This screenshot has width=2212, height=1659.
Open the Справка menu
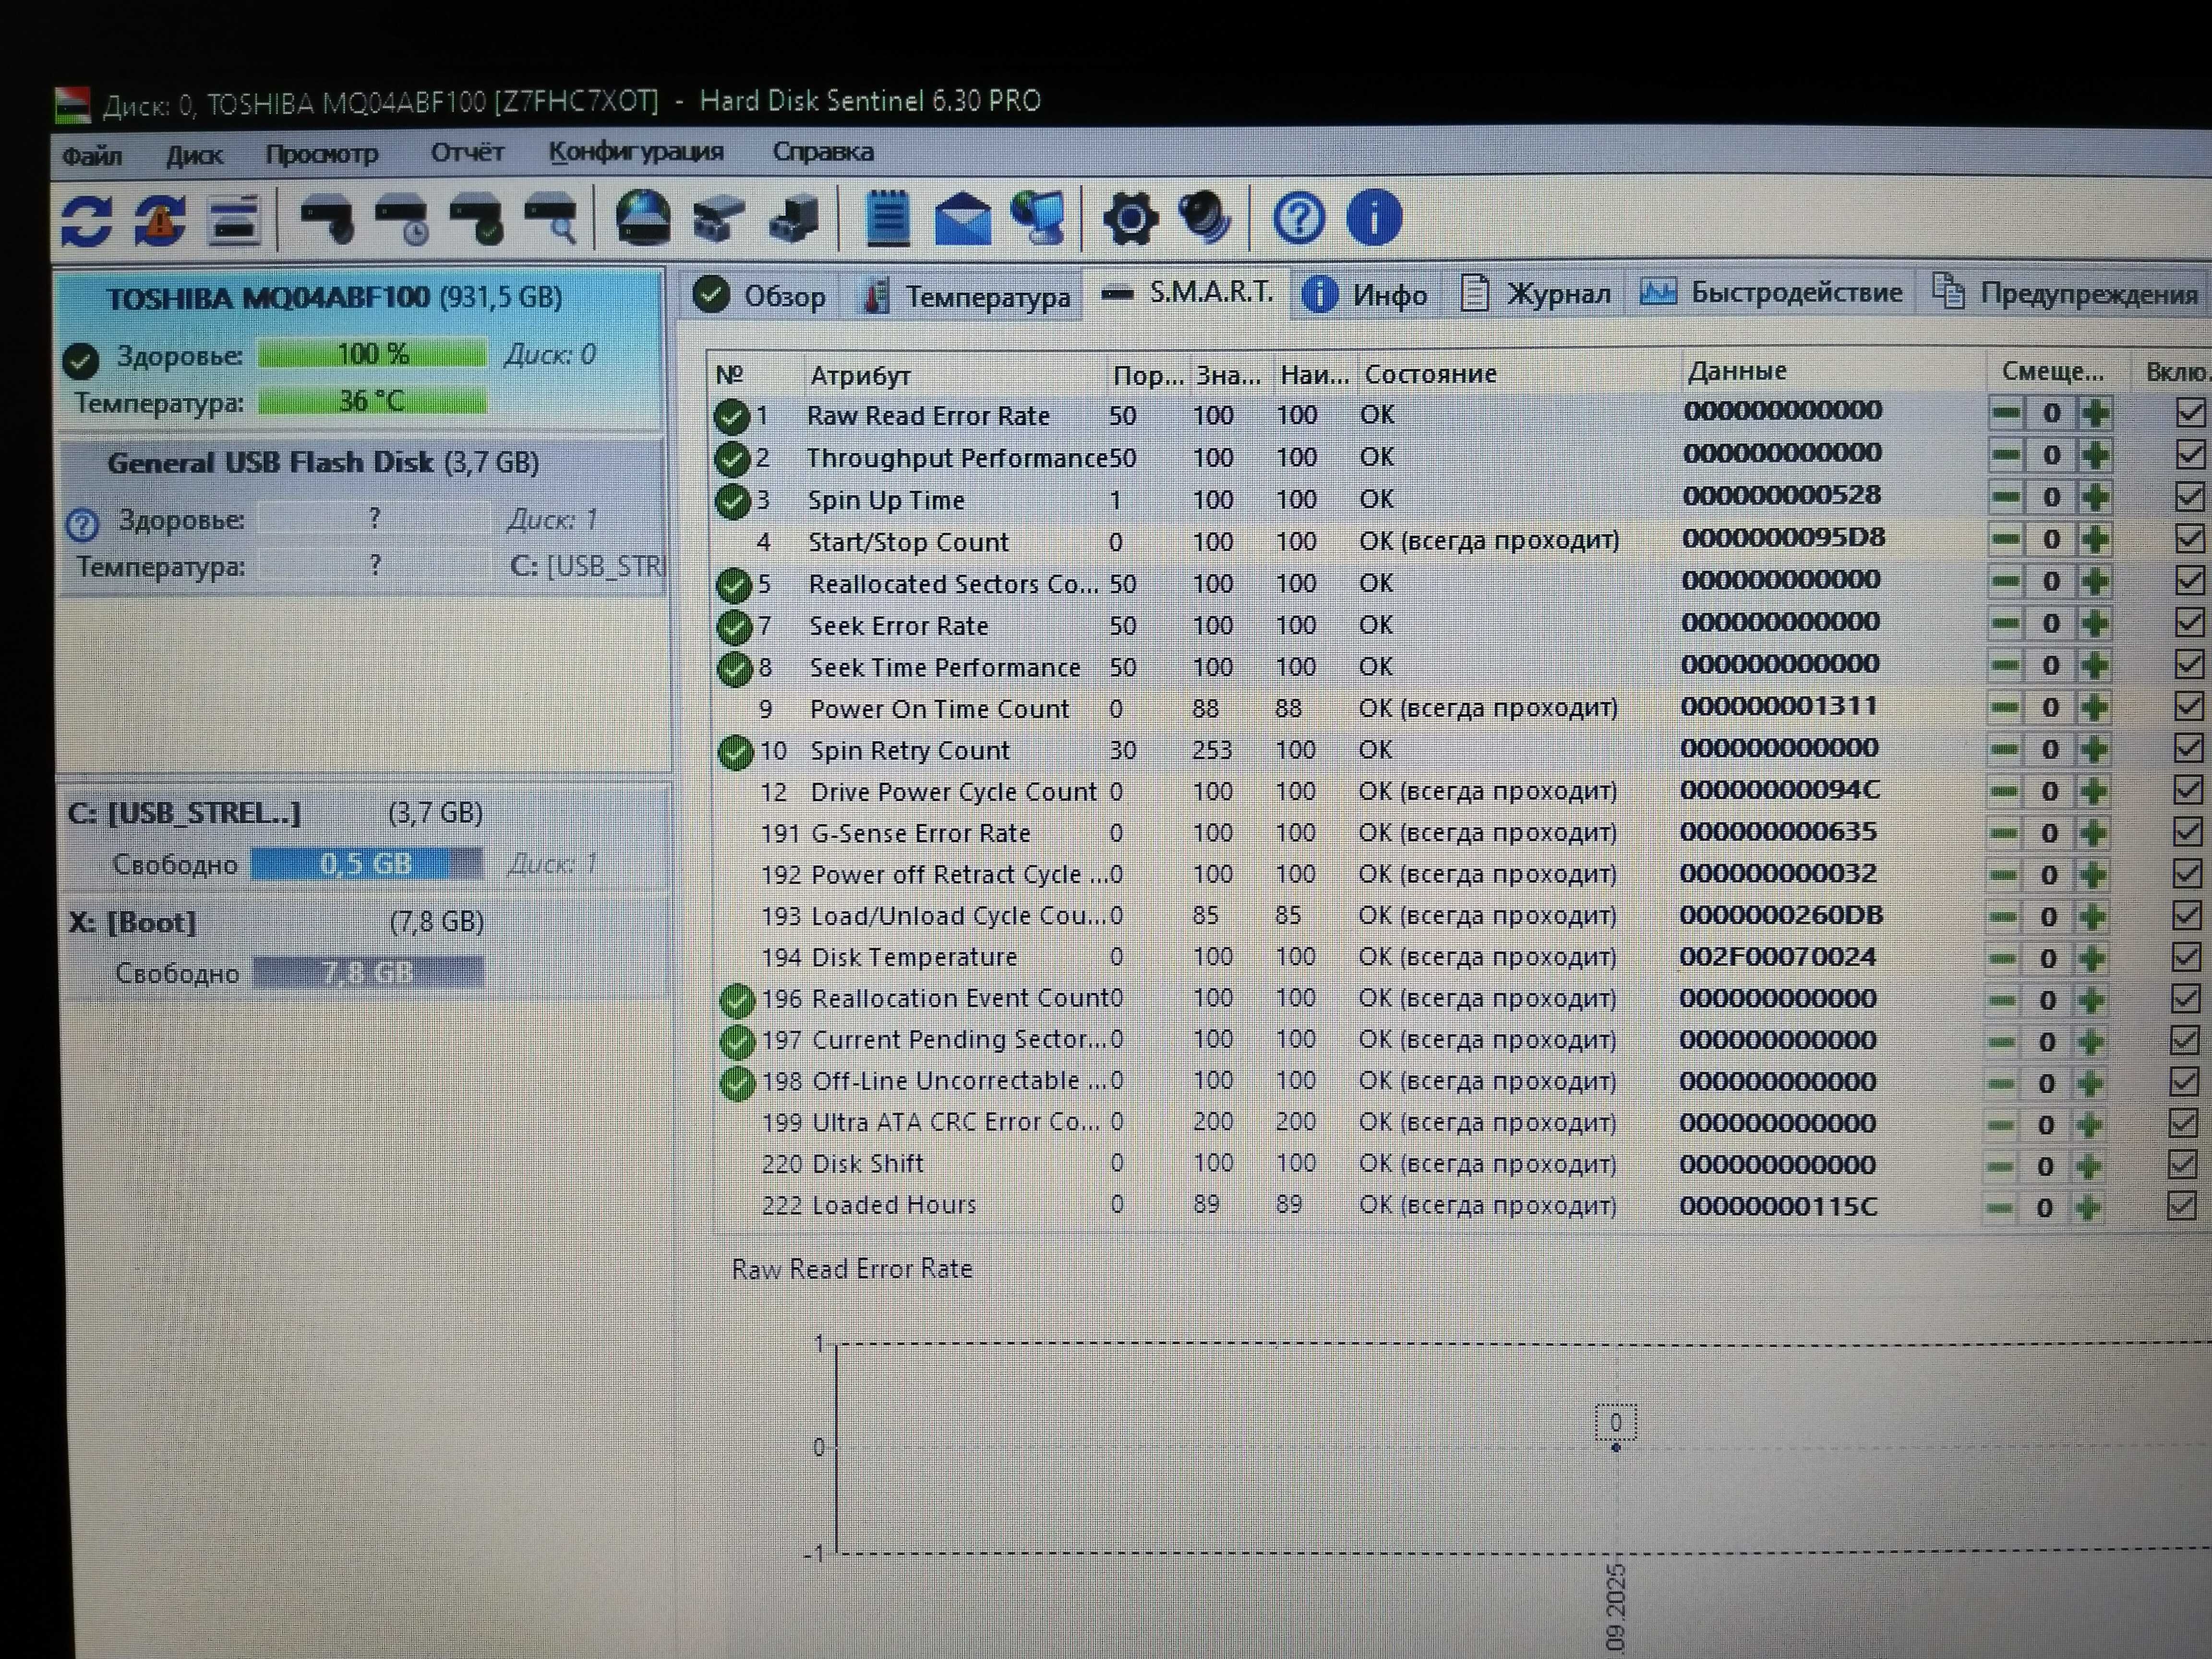click(823, 152)
